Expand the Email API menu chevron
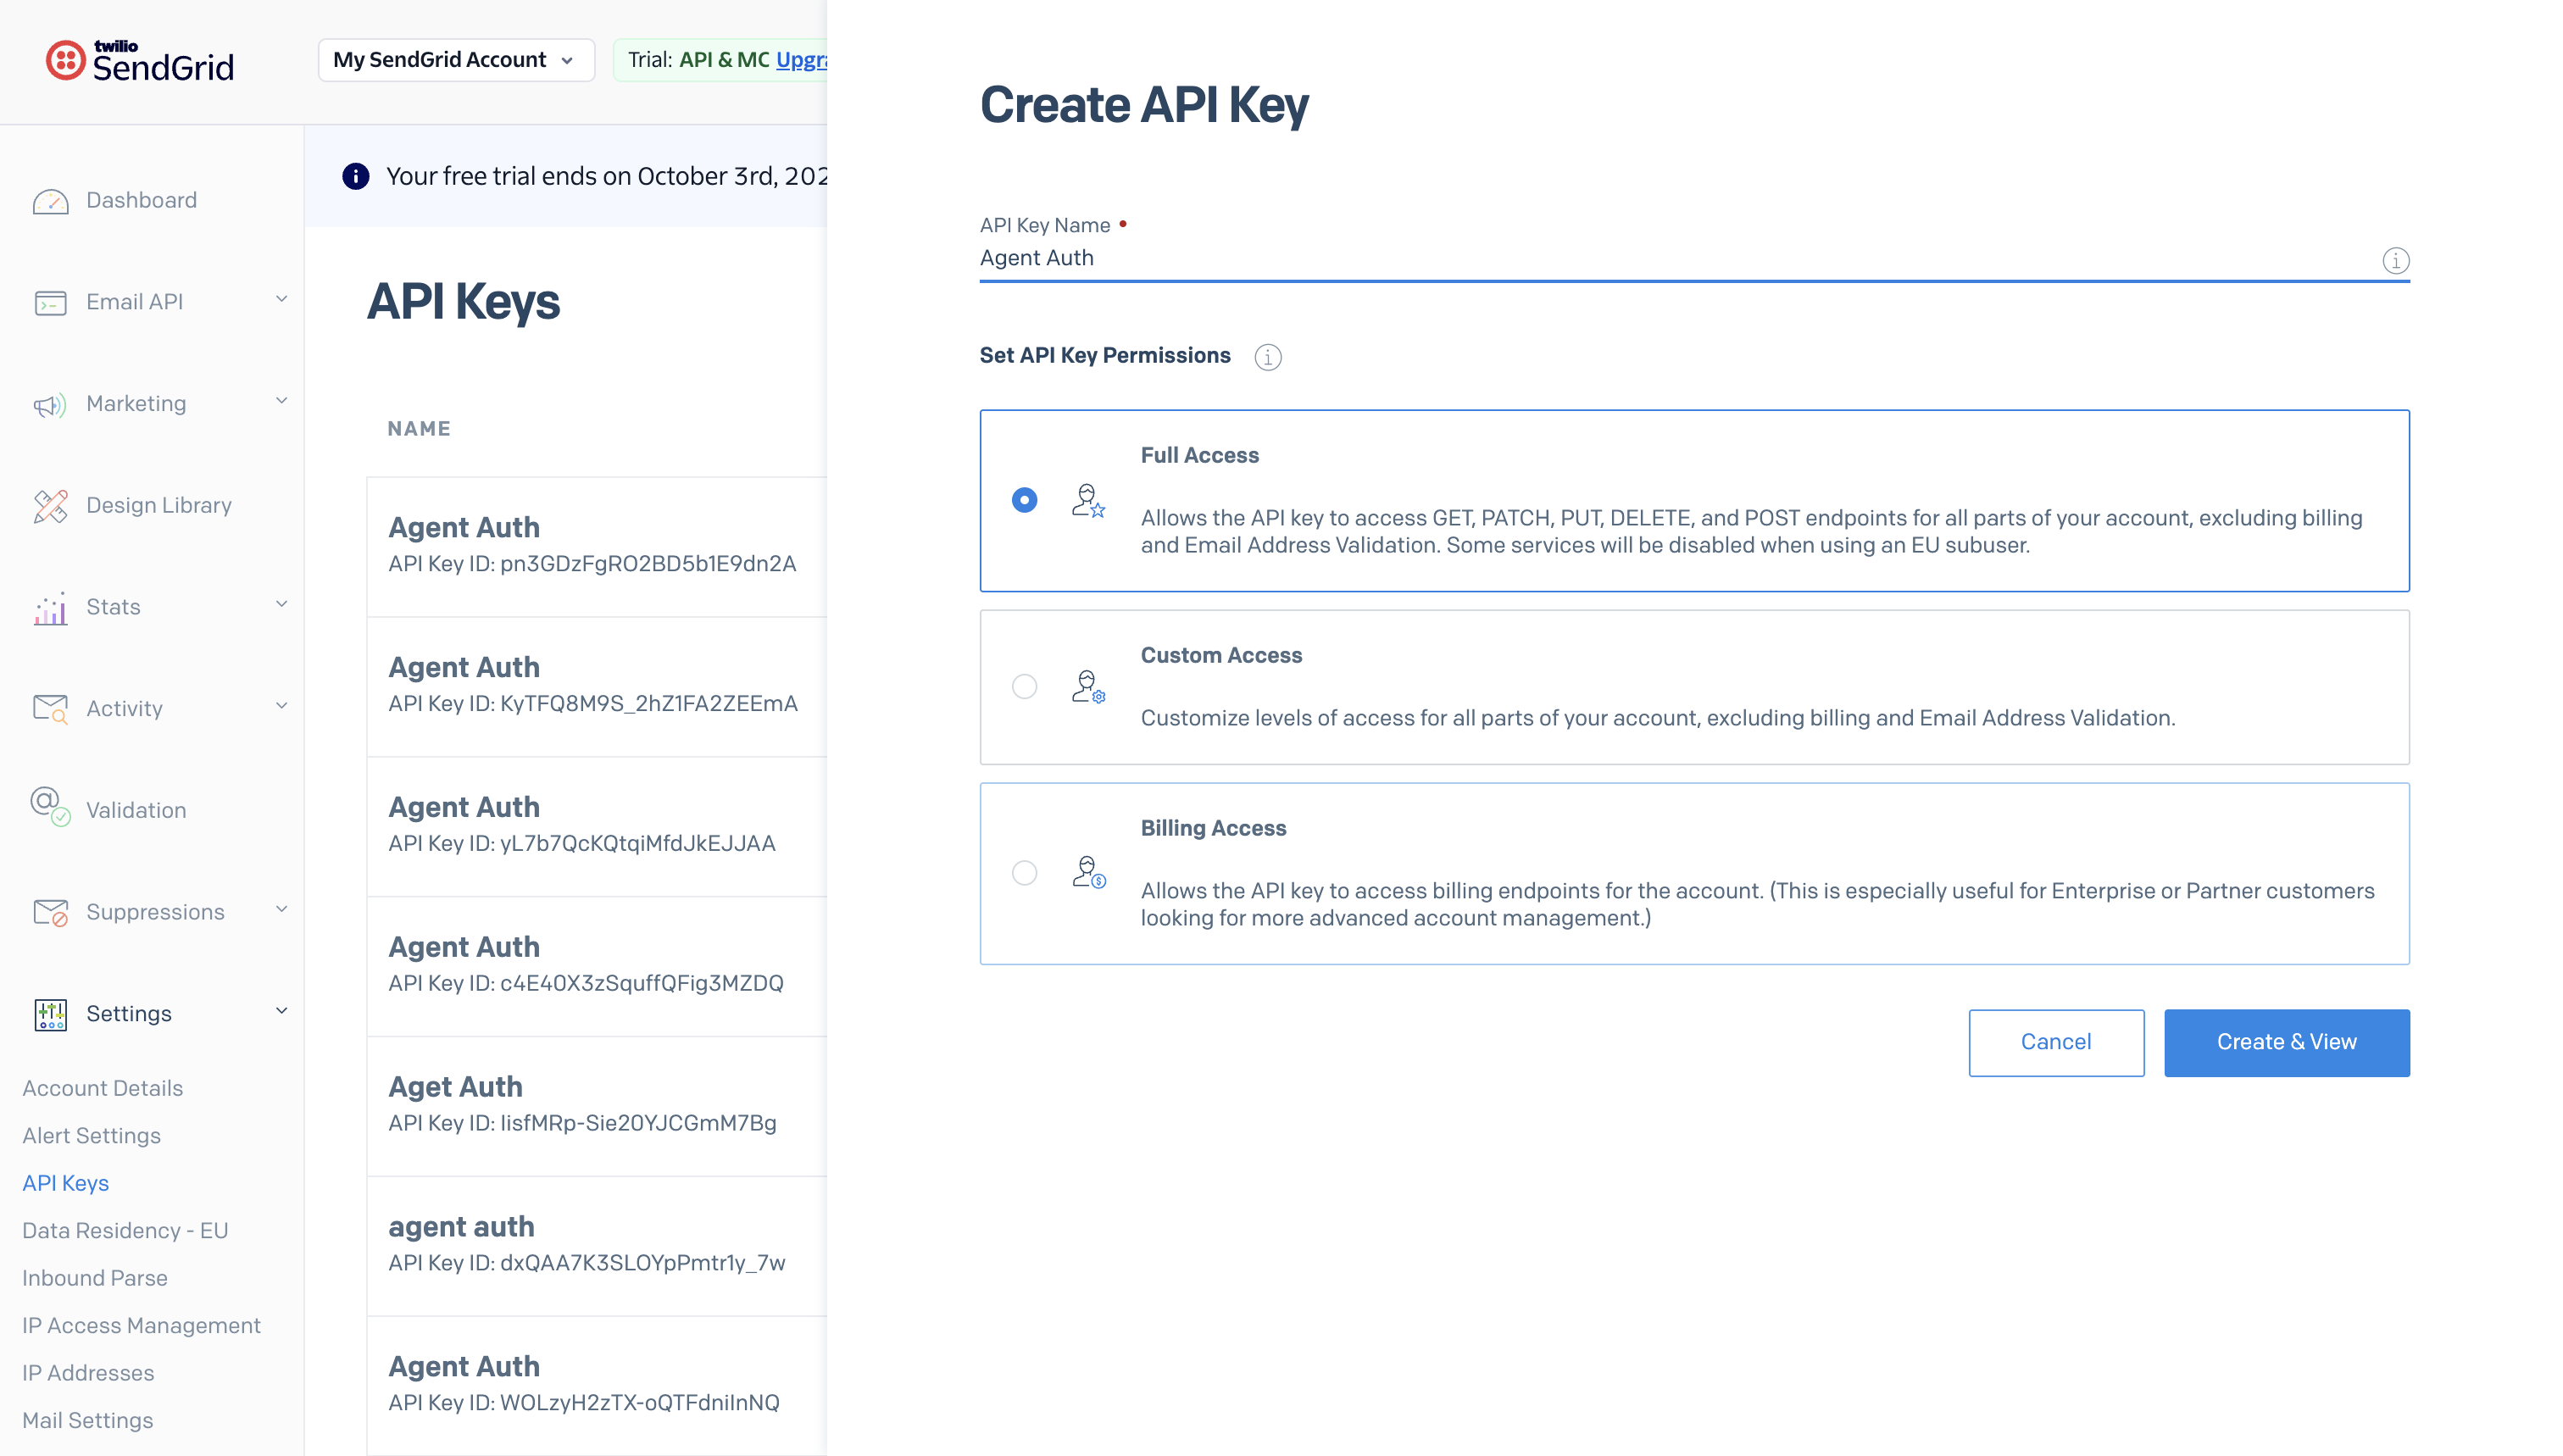The height and width of the screenshot is (1456, 2563). pyautogui.click(x=281, y=299)
